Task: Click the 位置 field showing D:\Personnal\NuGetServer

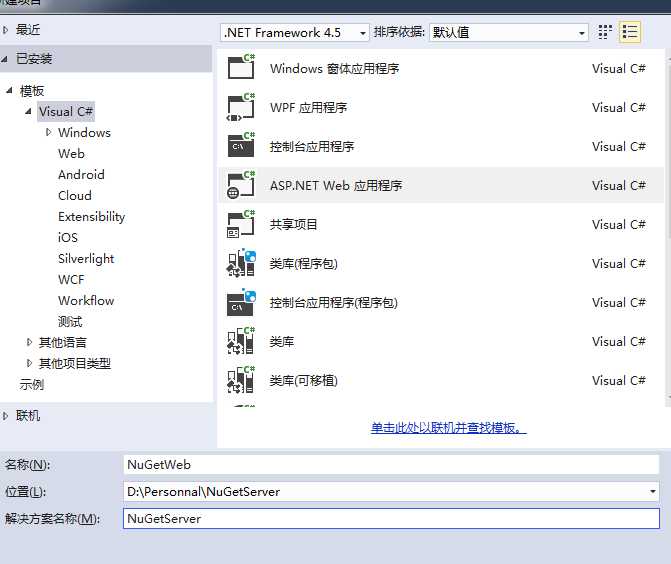Action: click(x=391, y=492)
